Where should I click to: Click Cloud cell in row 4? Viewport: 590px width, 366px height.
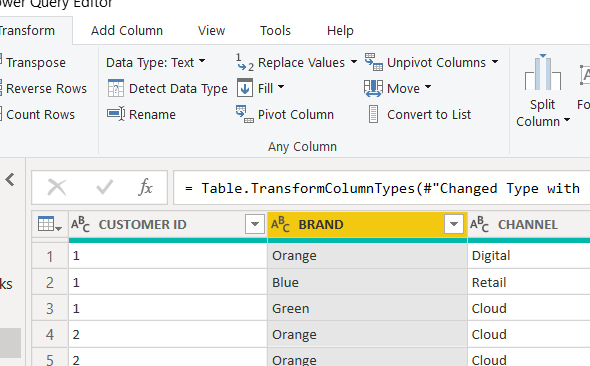pyautogui.click(x=529, y=334)
